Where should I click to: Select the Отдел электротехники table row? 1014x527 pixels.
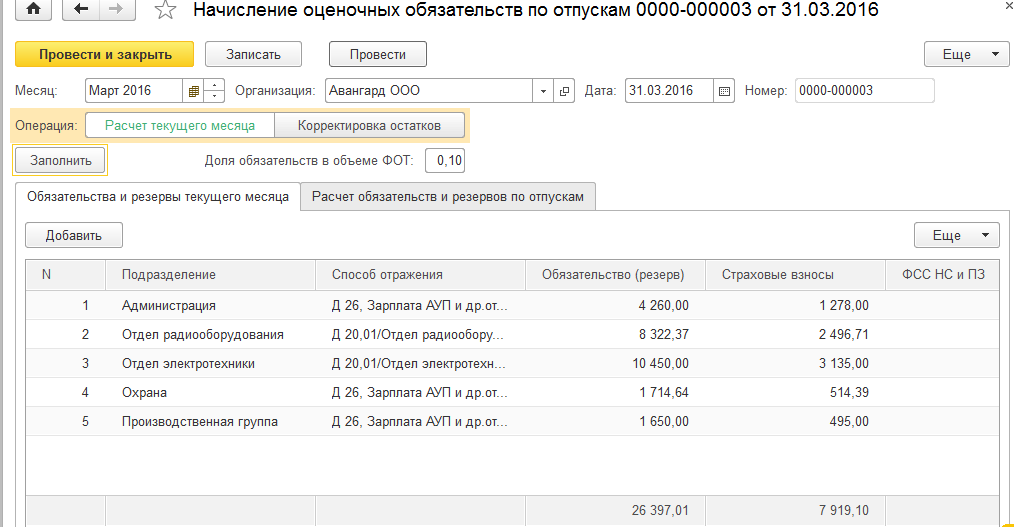(x=188, y=363)
